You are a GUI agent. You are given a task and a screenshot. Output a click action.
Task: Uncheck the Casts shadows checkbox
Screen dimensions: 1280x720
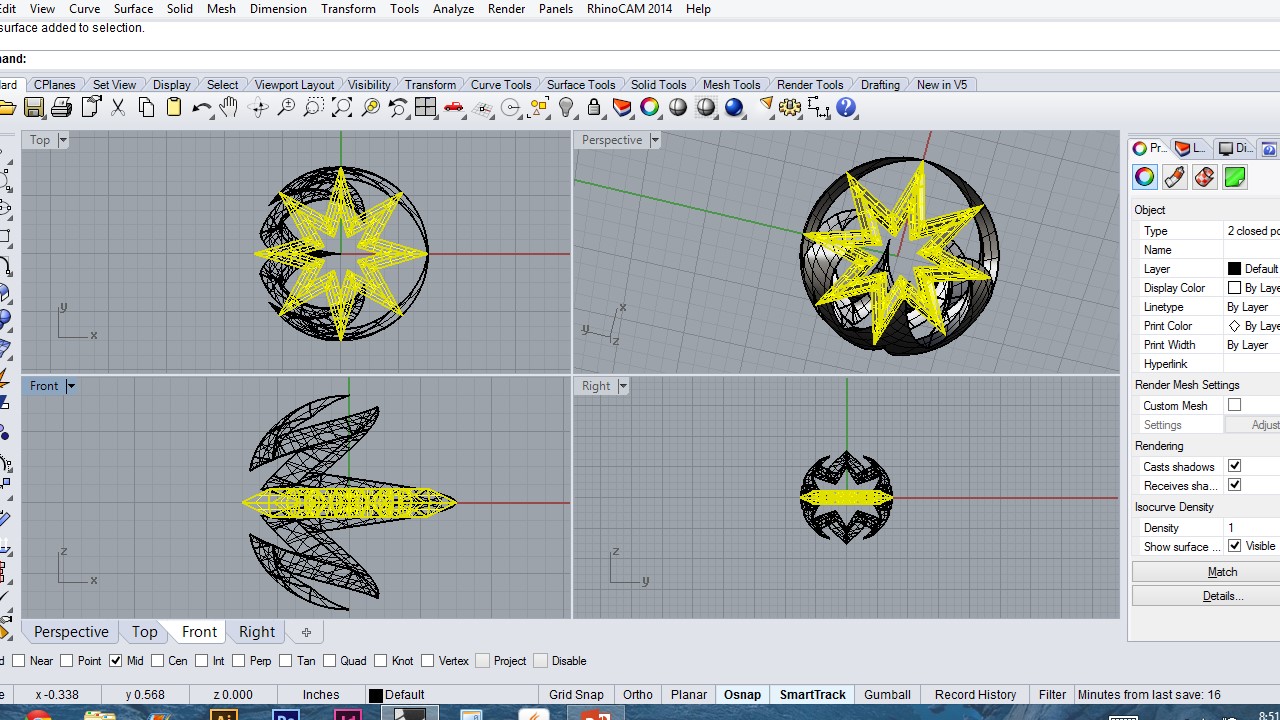click(x=1234, y=466)
